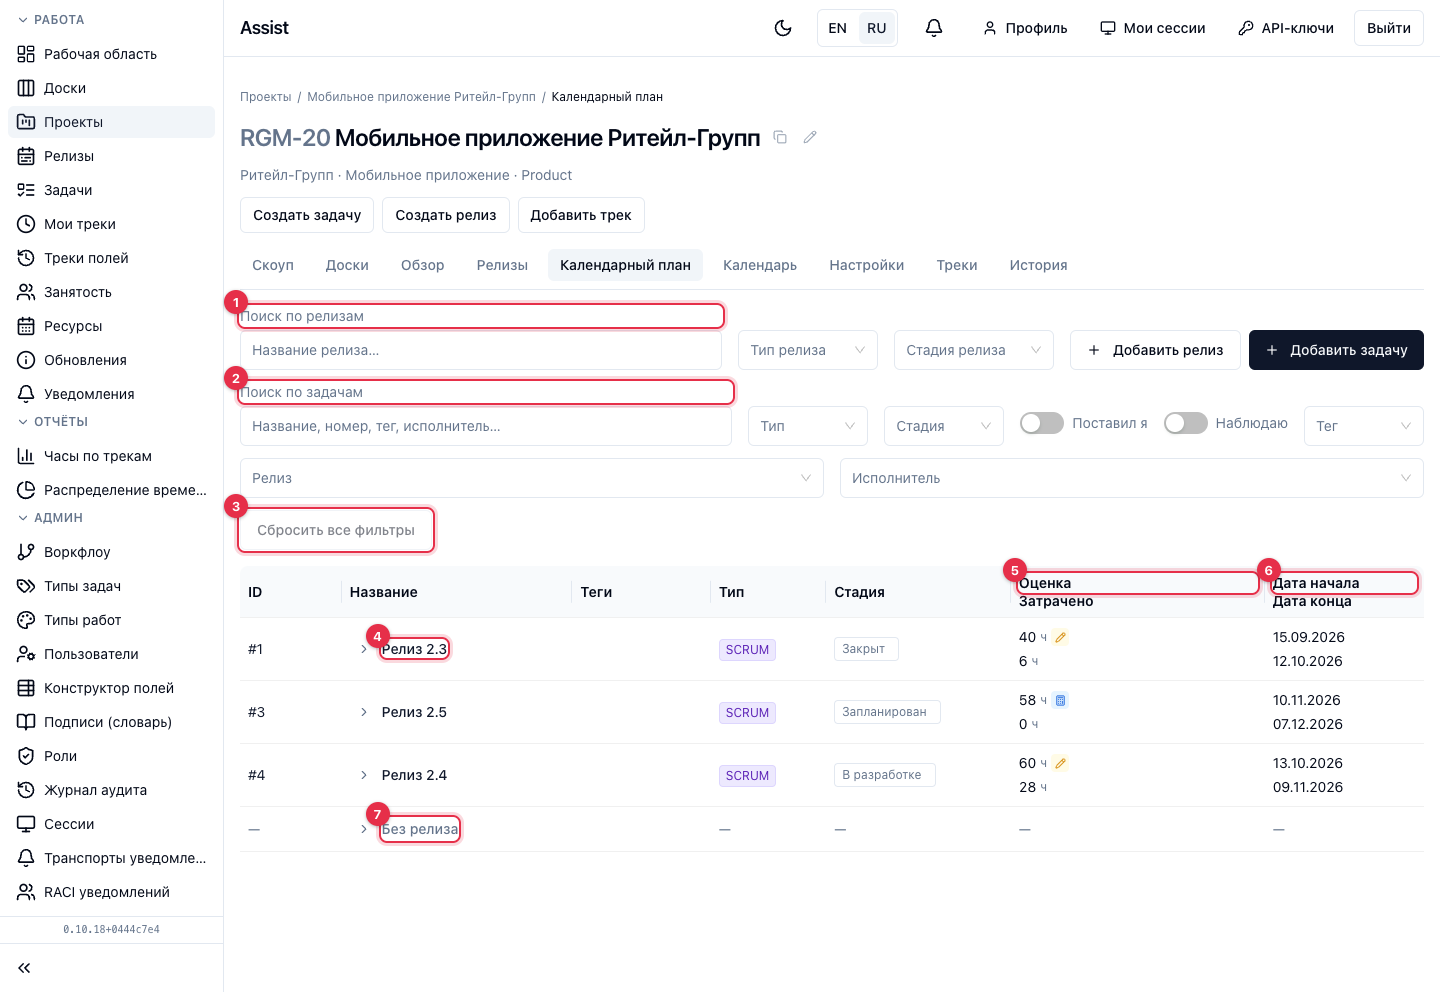Open notifications bell in top bar
Screen dimensions: 1440x992
tap(934, 28)
